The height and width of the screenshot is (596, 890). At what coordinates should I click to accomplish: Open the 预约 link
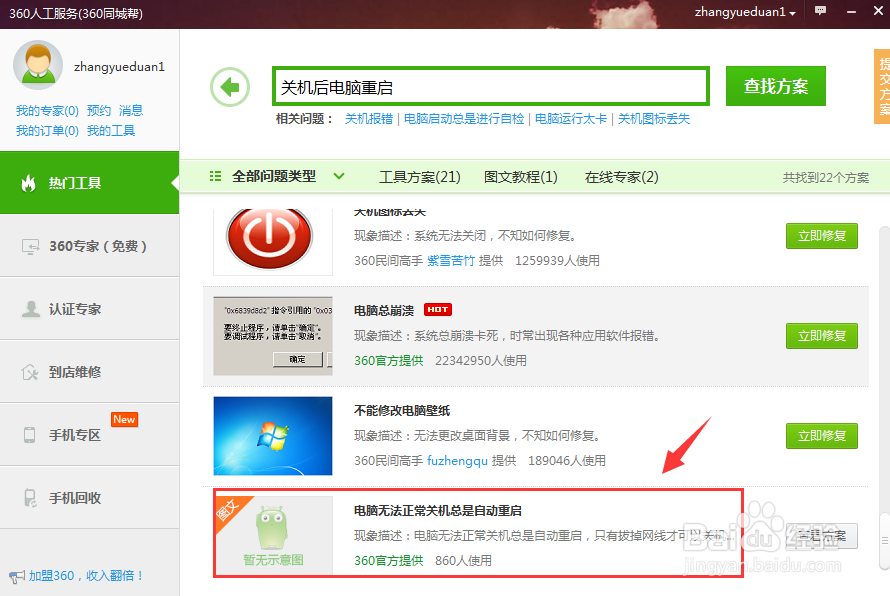click(x=99, y=110)
